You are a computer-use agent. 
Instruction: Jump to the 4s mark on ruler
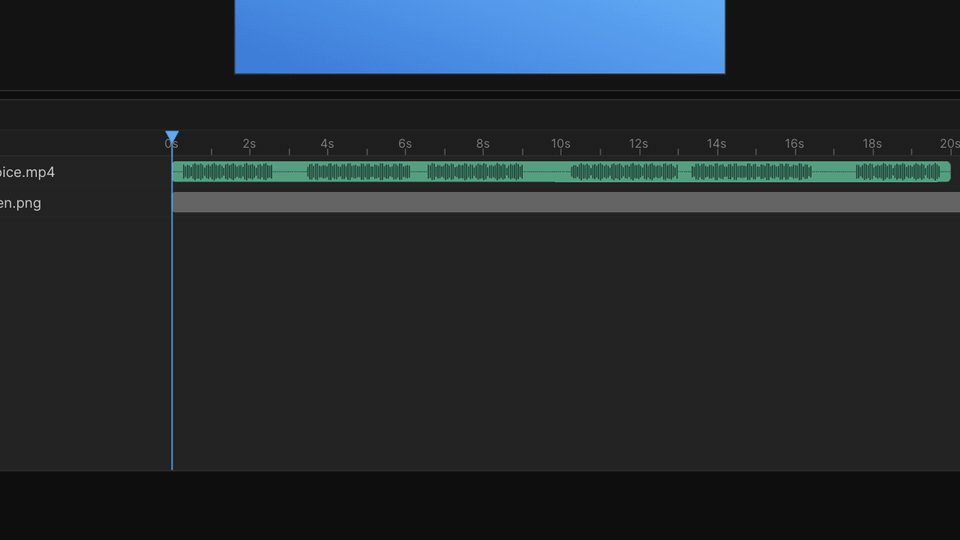[x=327, y=144]
